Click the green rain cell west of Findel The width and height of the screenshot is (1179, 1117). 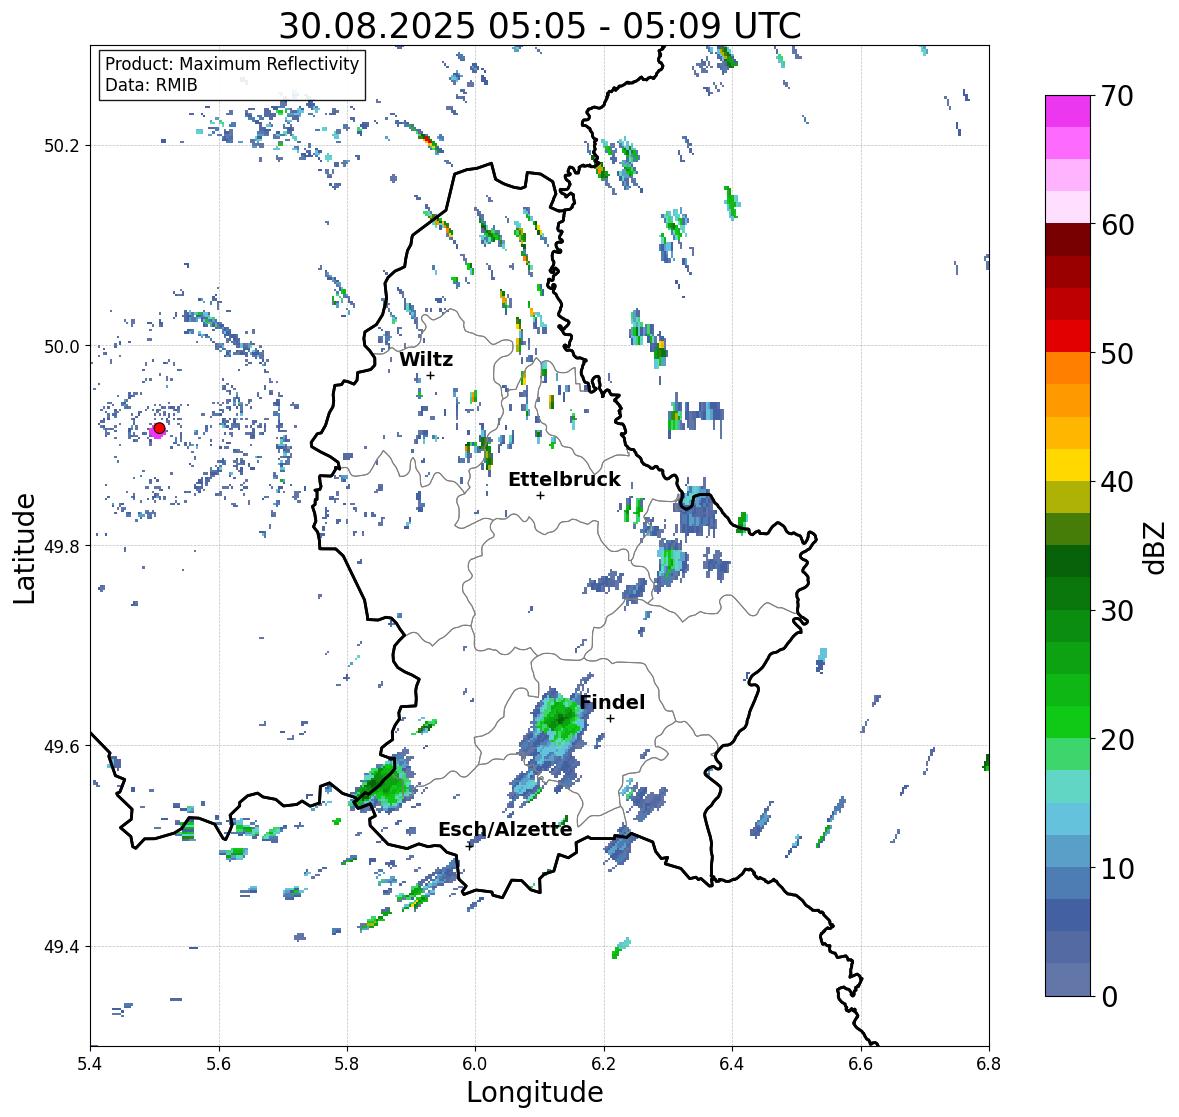[x=560, y=717]
